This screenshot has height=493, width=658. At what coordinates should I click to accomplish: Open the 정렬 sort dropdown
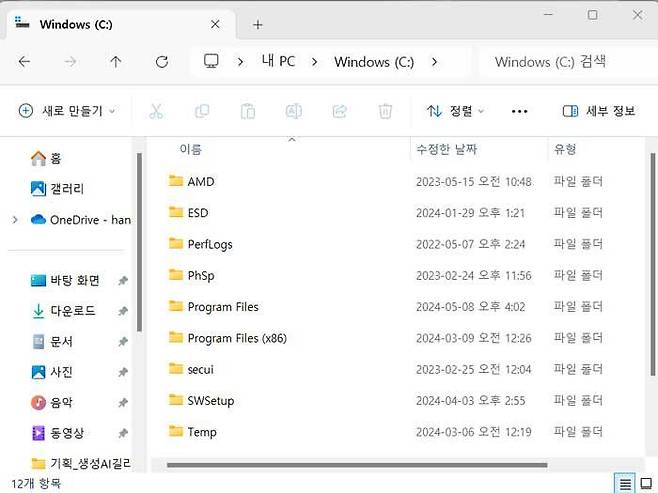coord(456,111)
